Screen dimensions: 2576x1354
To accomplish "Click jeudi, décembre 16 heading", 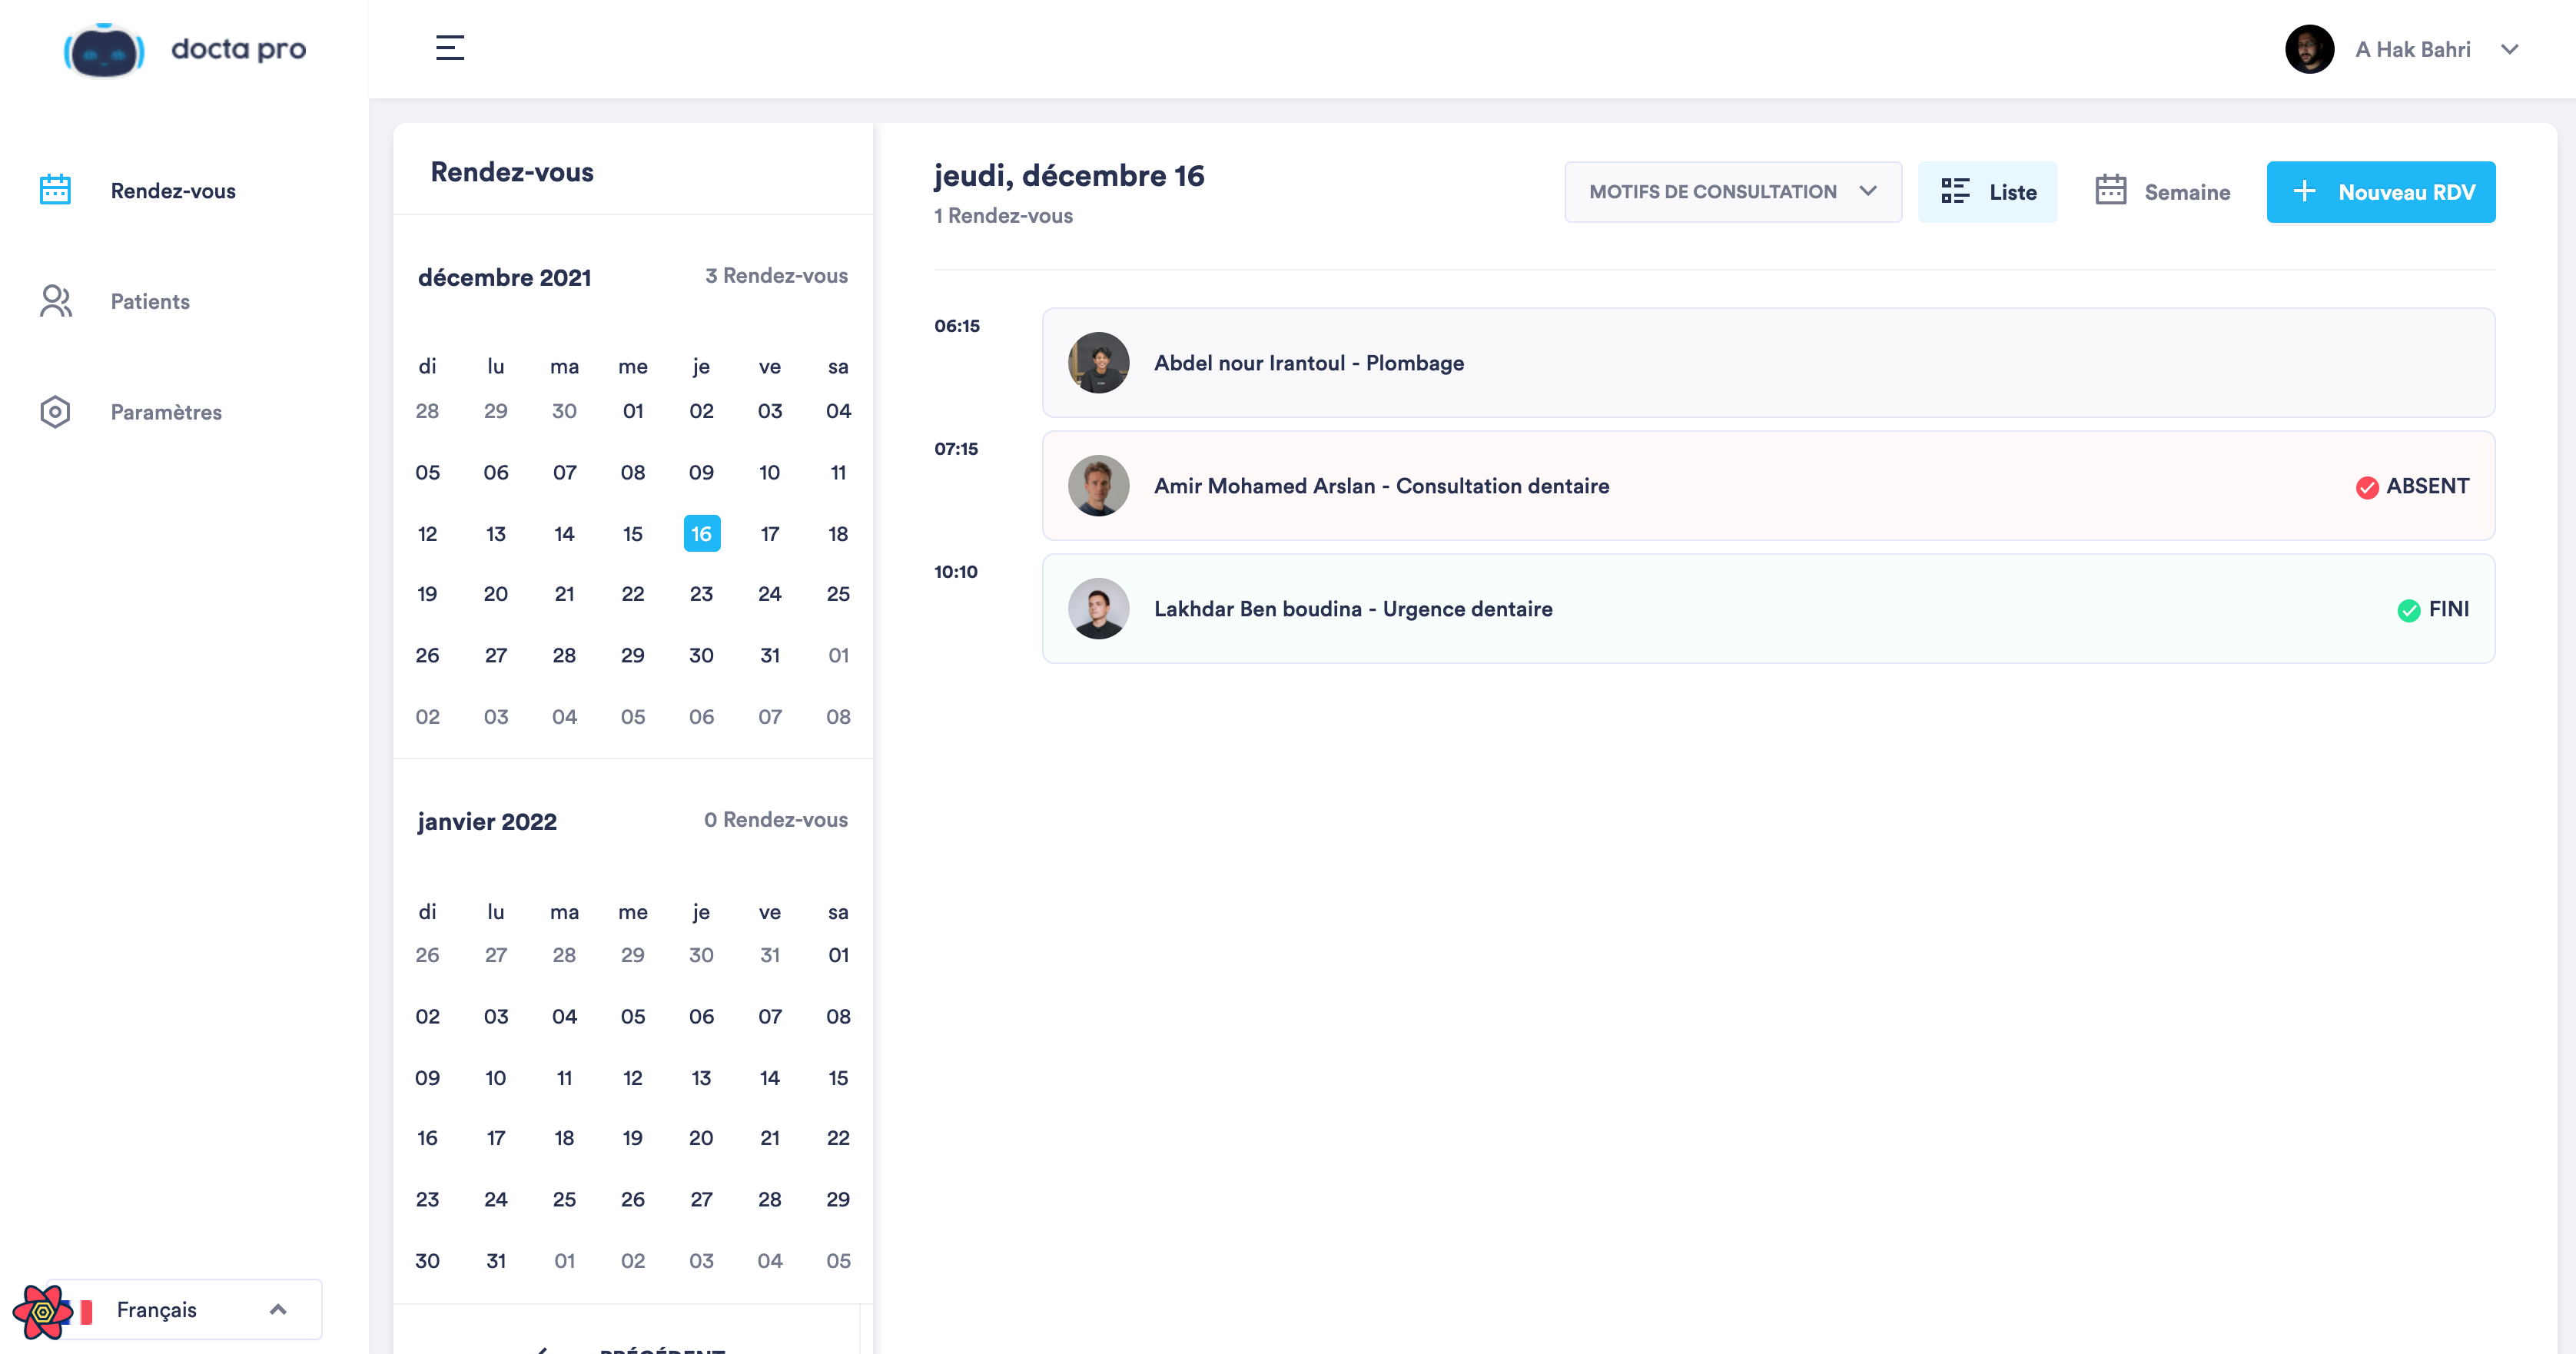I will [1068, 176].
